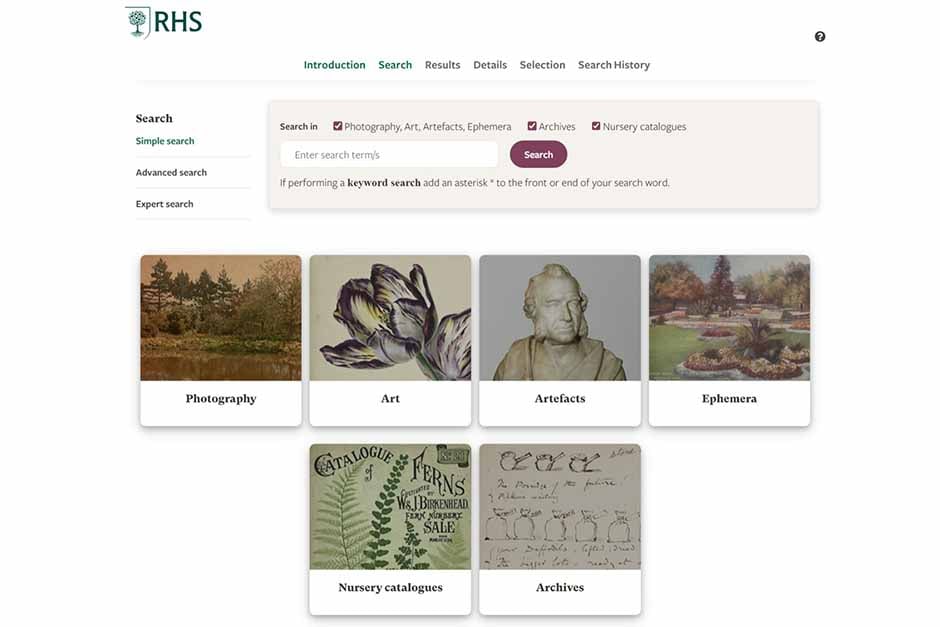Toggle the Archives checkbox
This screenshot has width=940, height=627.
532,126
